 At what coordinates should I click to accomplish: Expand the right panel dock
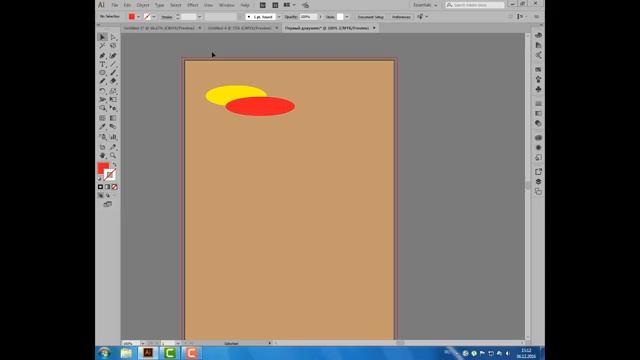[541, 25]
